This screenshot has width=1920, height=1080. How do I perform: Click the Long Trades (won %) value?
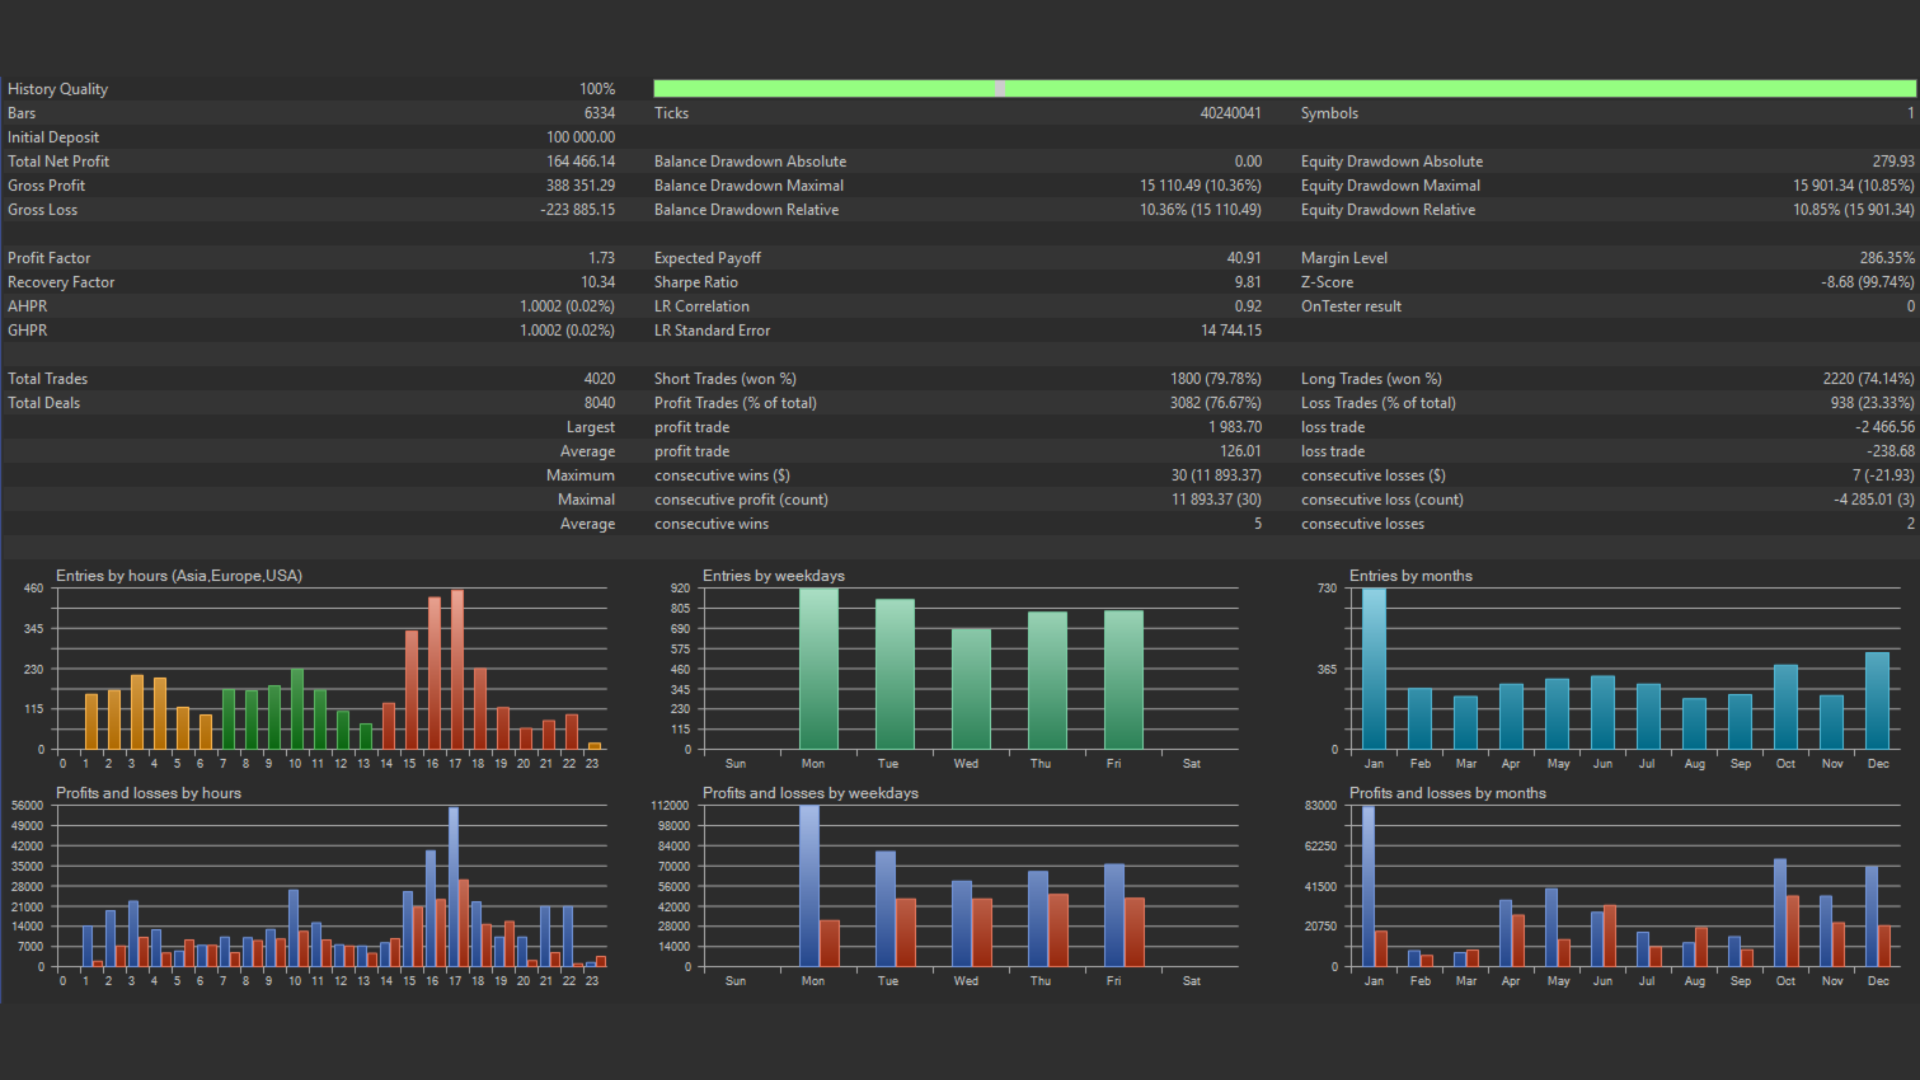pyautogui.click(x=1867, y=379)
